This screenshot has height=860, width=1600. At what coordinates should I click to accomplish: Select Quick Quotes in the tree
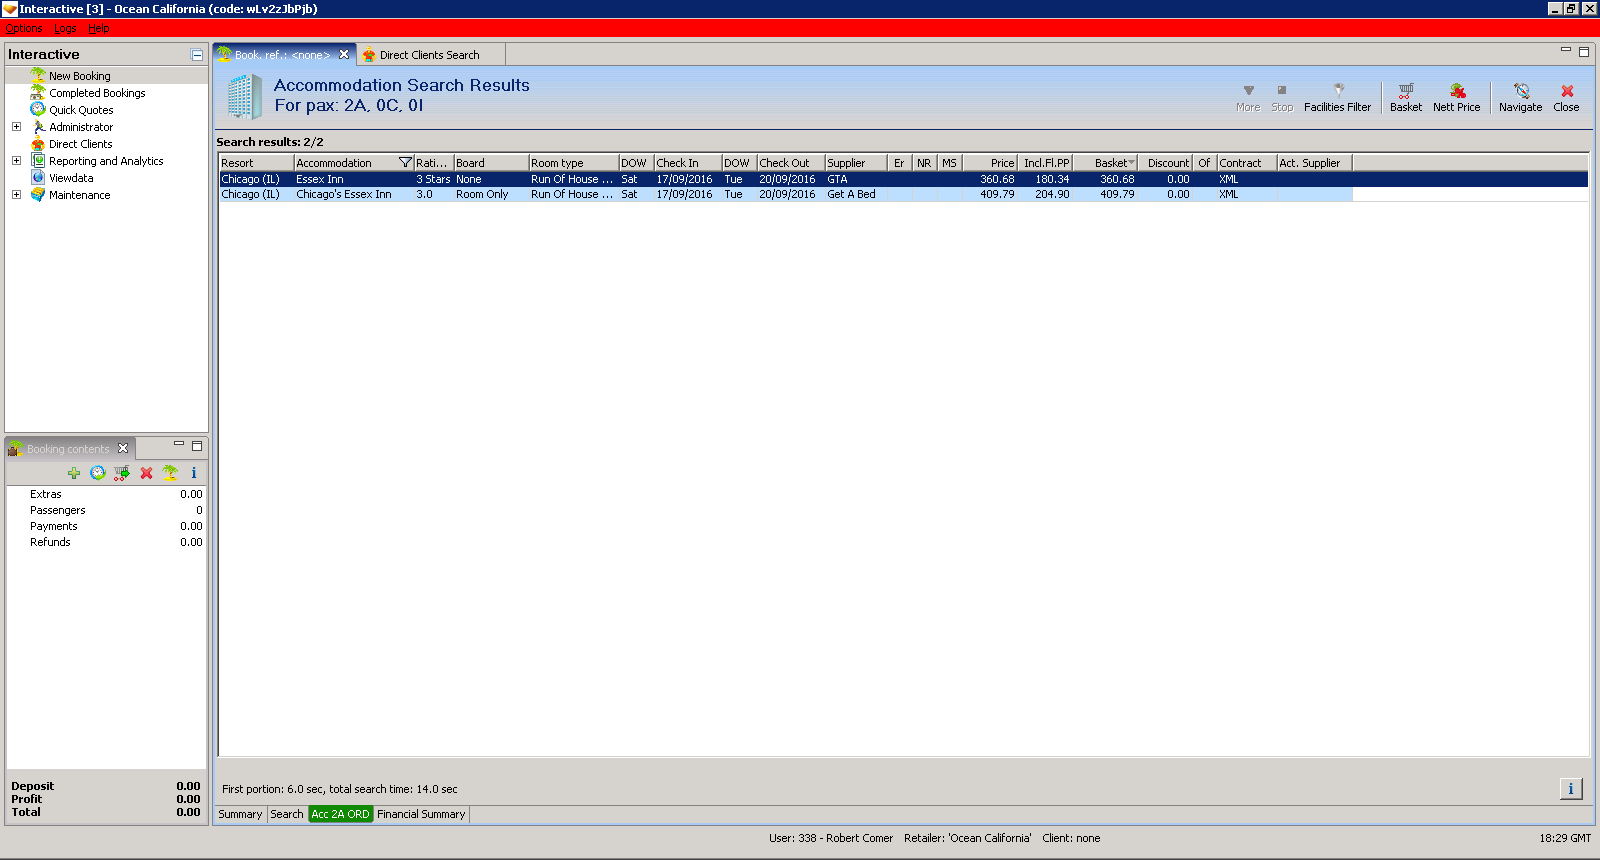click(81, 110)
